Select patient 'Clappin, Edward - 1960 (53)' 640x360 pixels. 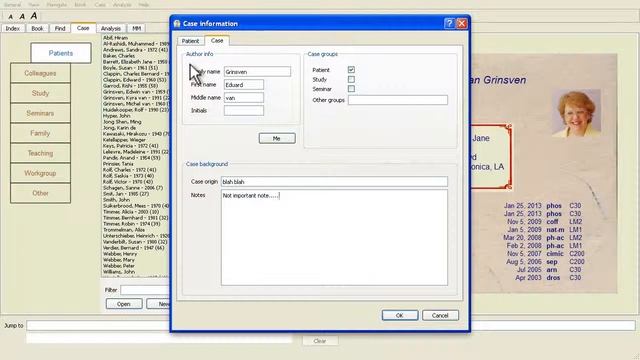135,80
